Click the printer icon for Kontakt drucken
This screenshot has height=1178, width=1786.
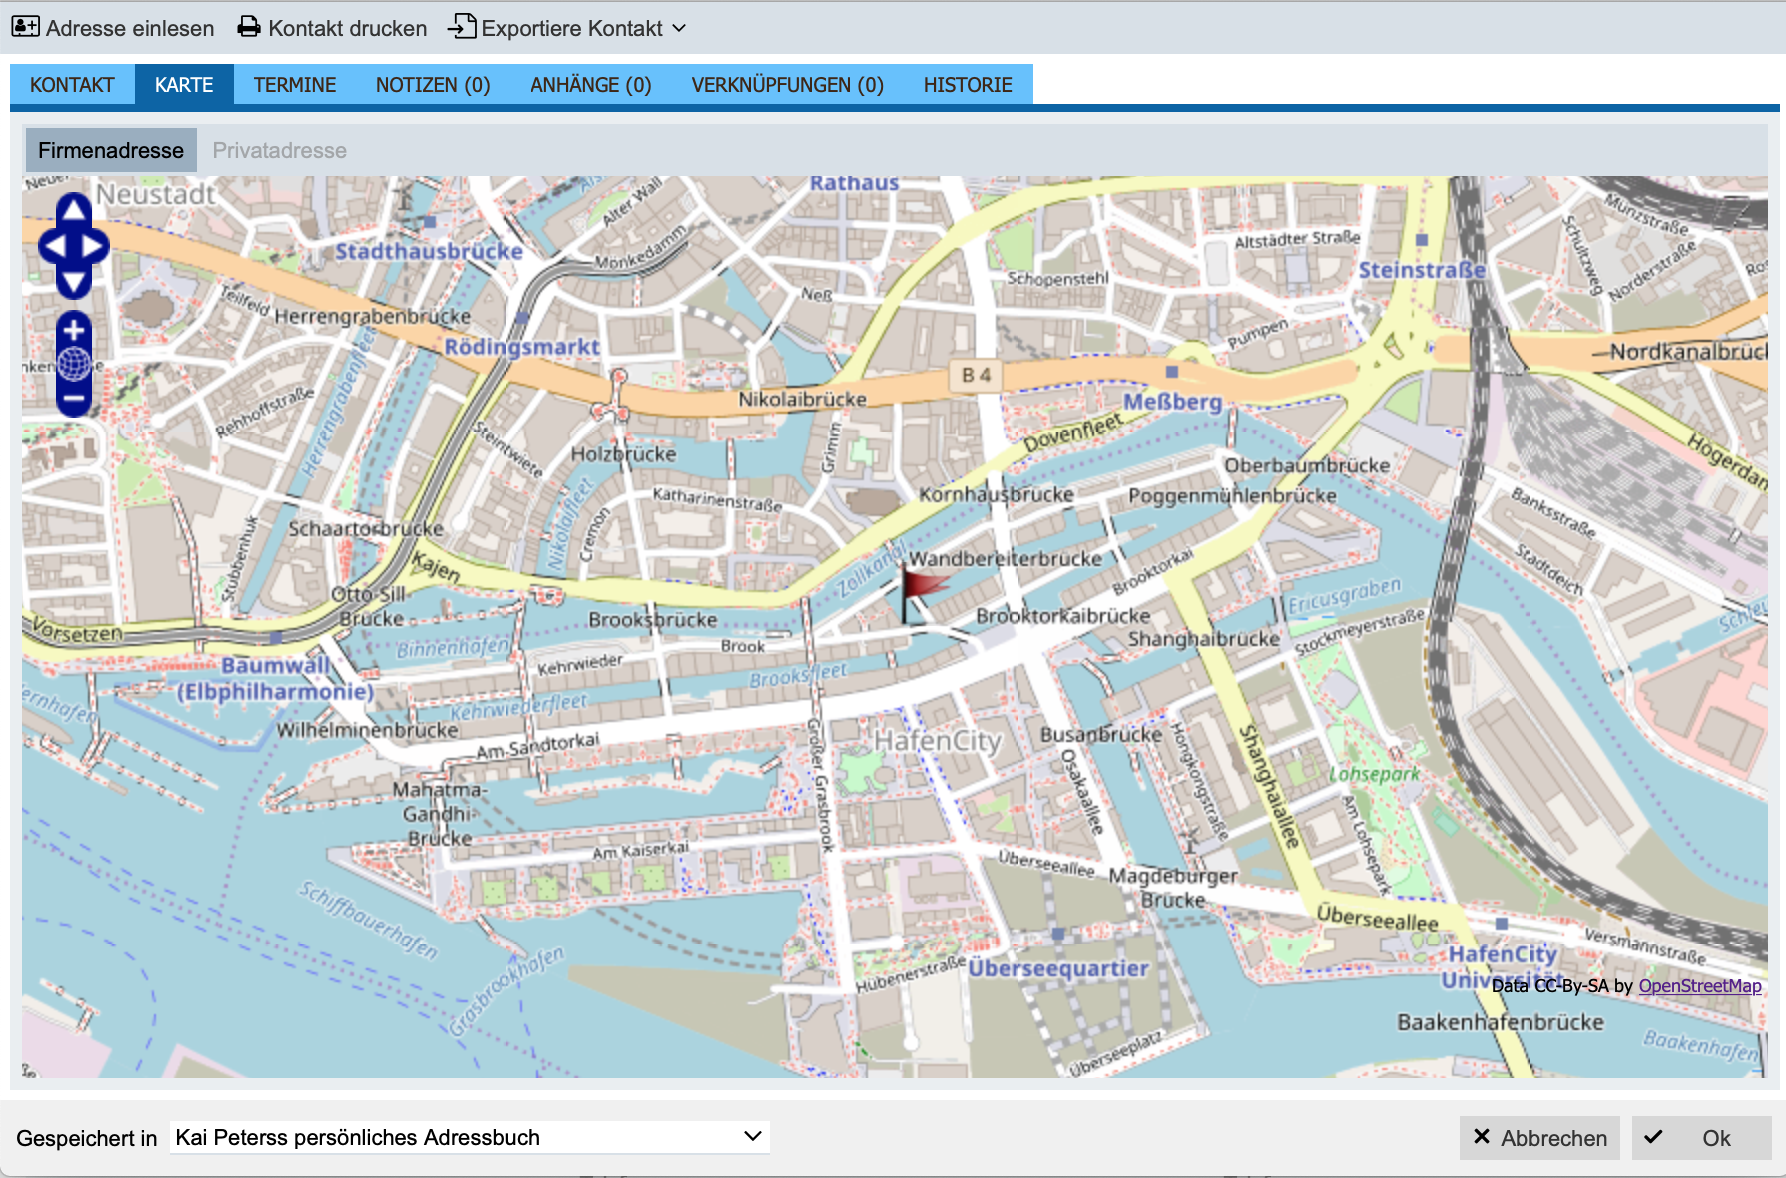click(x=249, y=27)
